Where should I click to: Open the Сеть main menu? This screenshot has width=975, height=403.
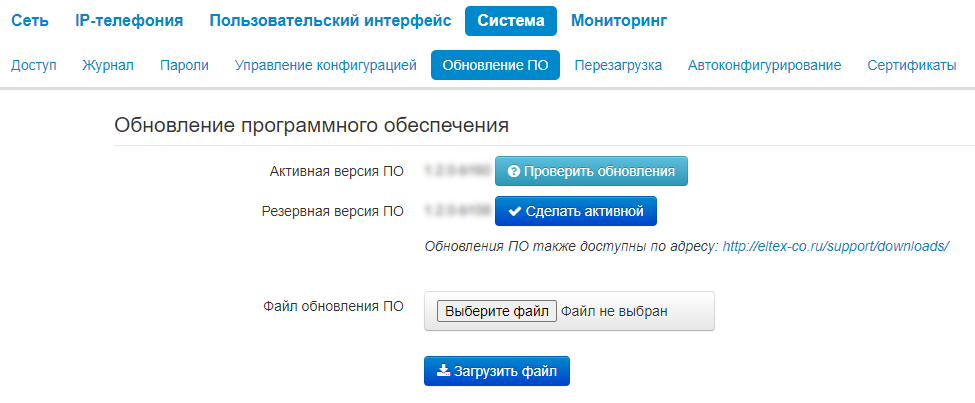point(30,21)
